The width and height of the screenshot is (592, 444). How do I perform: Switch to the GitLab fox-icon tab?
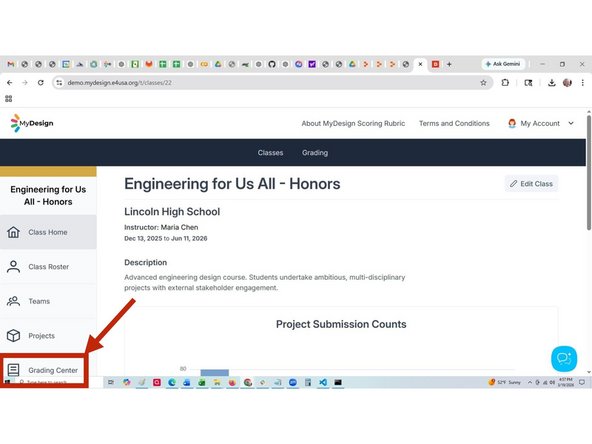tap(149, 64)
